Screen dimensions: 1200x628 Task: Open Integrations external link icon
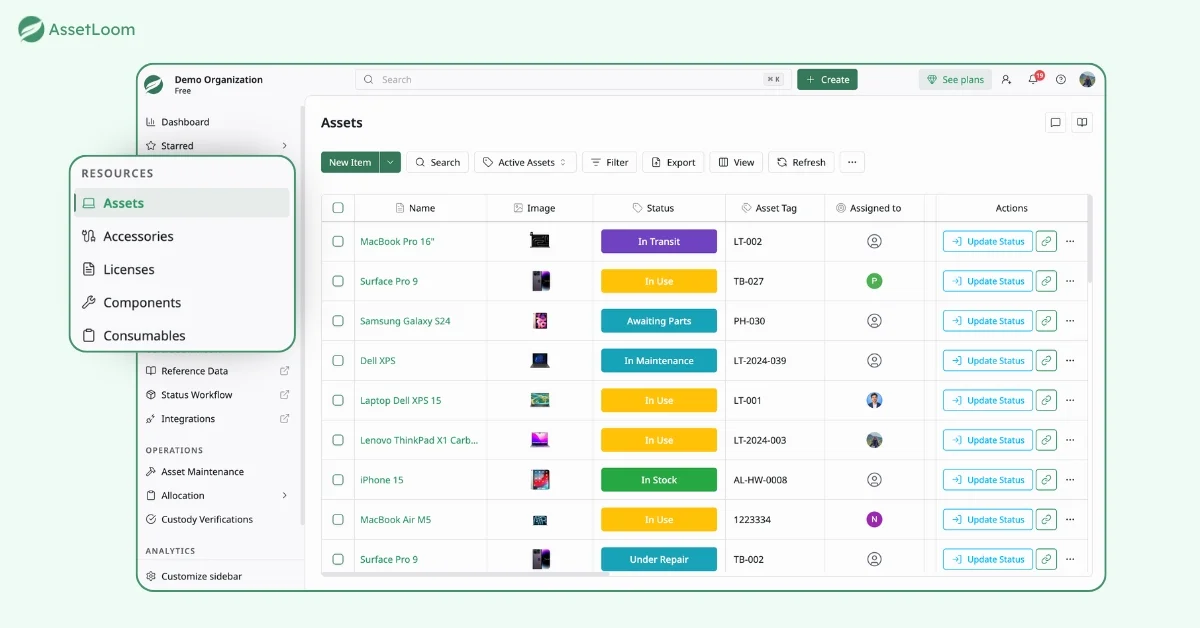[x=284, y=419]
